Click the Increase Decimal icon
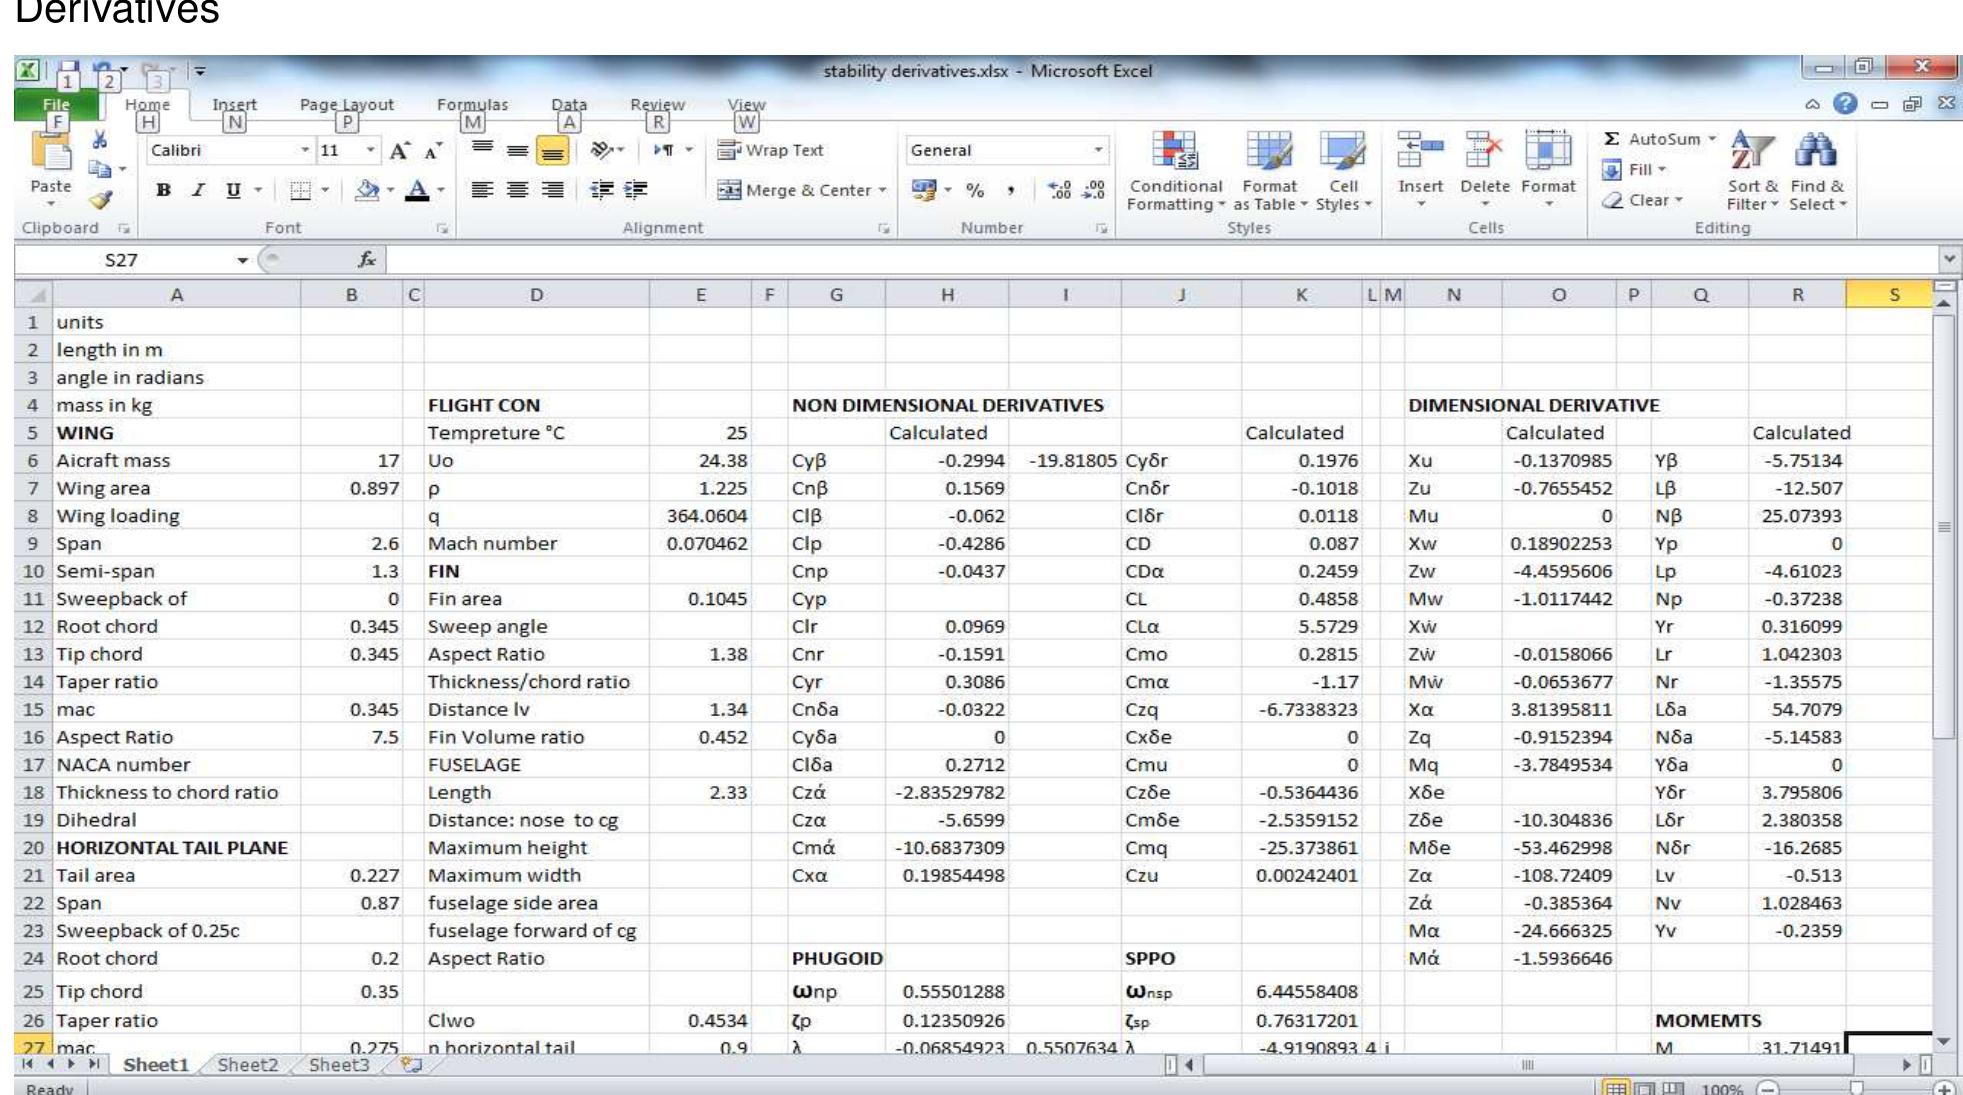This screenshot has width=1963, height=1095. pos(1060,190)
